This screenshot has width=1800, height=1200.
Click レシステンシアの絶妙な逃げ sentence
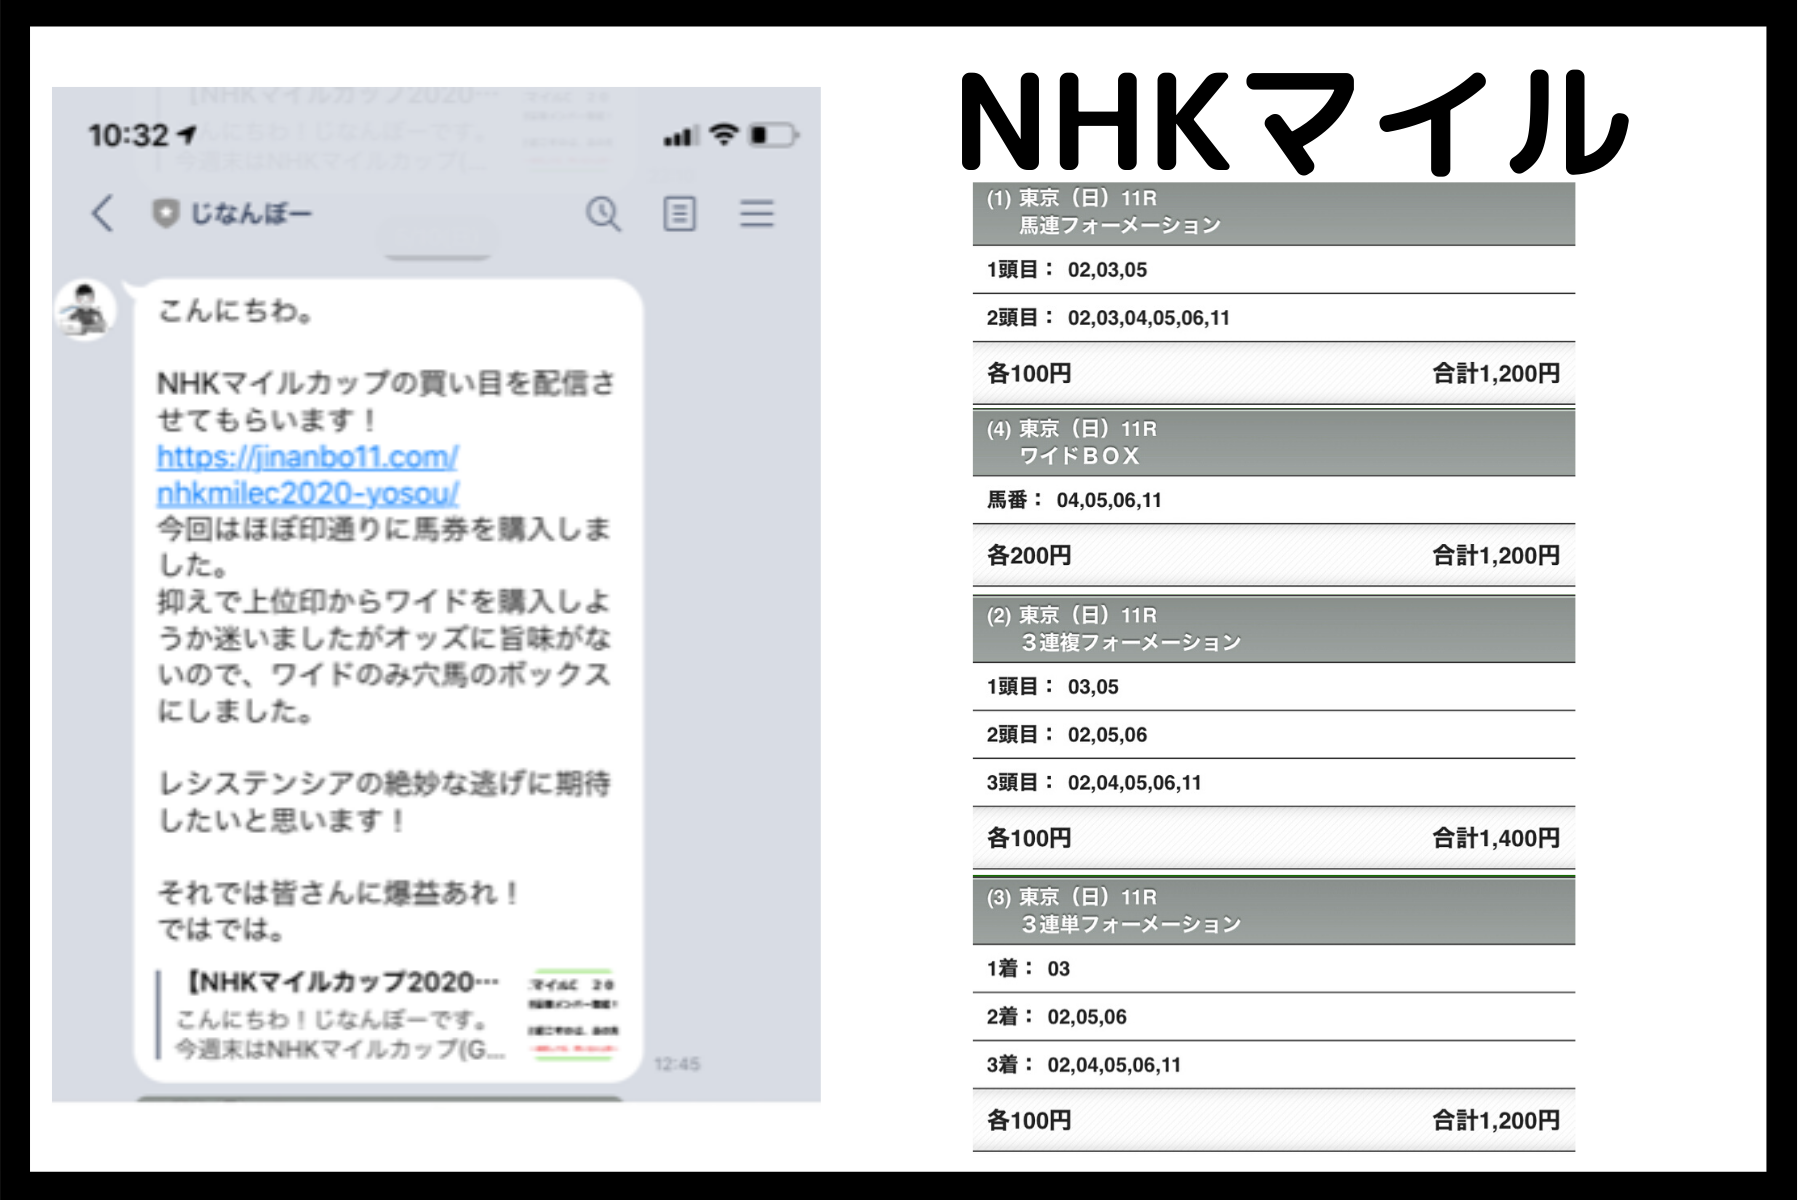pos(384,801)
